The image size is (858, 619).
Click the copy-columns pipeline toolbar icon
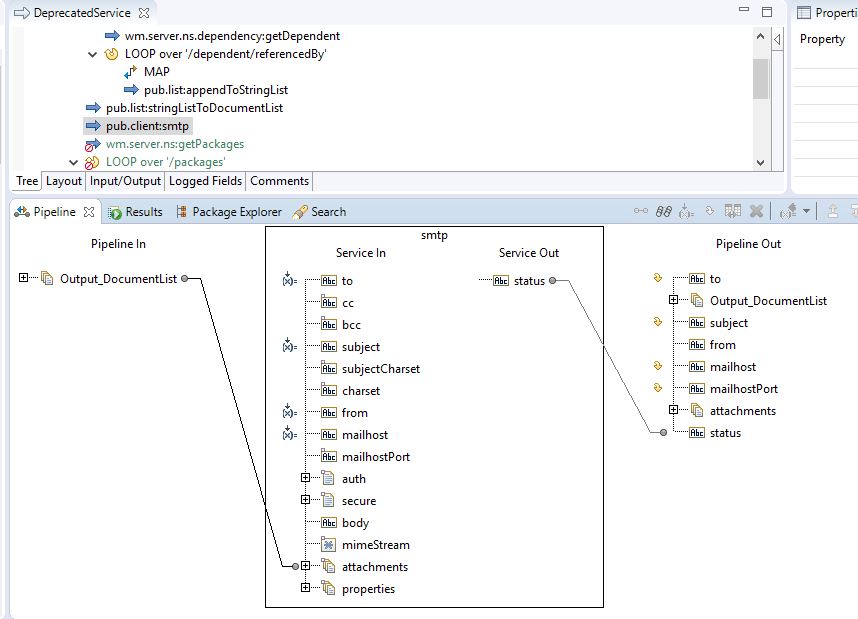[733, 211]
